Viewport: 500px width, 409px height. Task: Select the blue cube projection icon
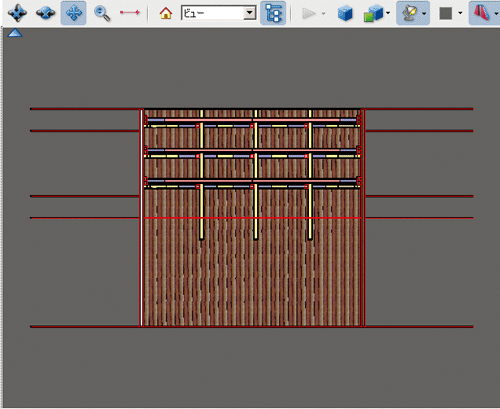coord(345,13)
